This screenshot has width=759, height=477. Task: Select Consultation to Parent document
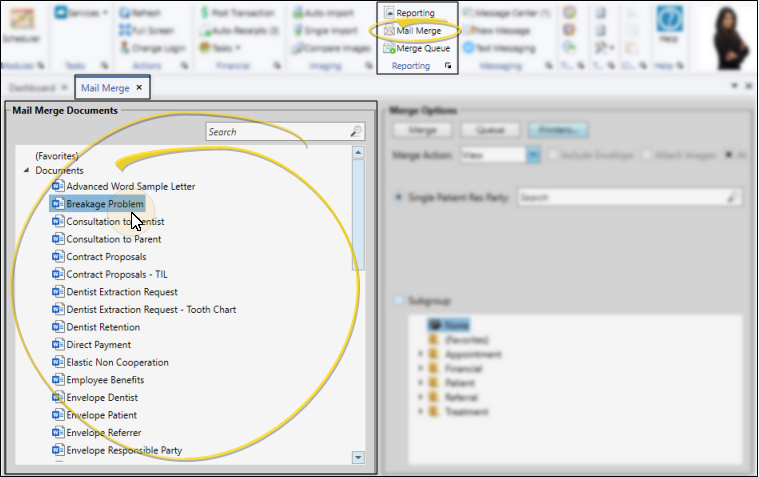[113, 239]
